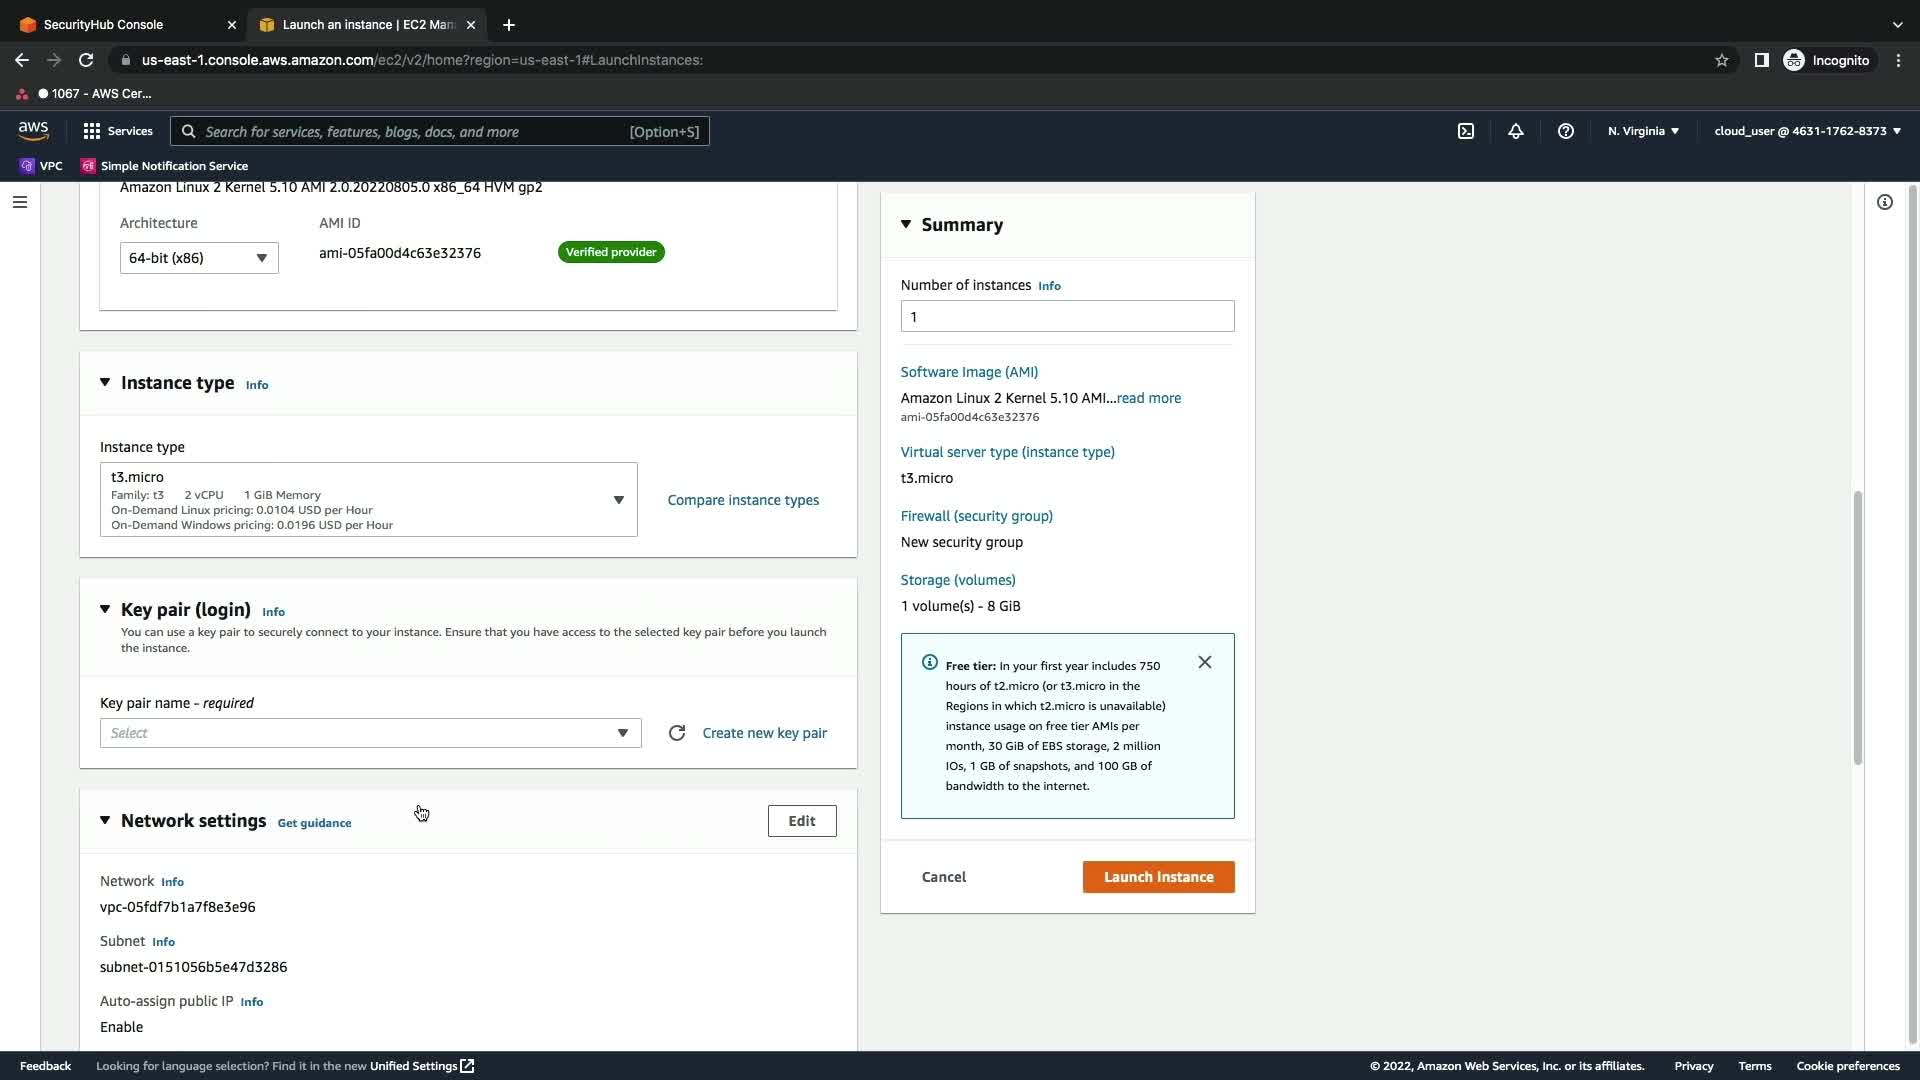Image resolution: width=1920 pixels, height=1080 pixels.
Task: Bookmark page with star icon
Action: (x=1722, y=60)
